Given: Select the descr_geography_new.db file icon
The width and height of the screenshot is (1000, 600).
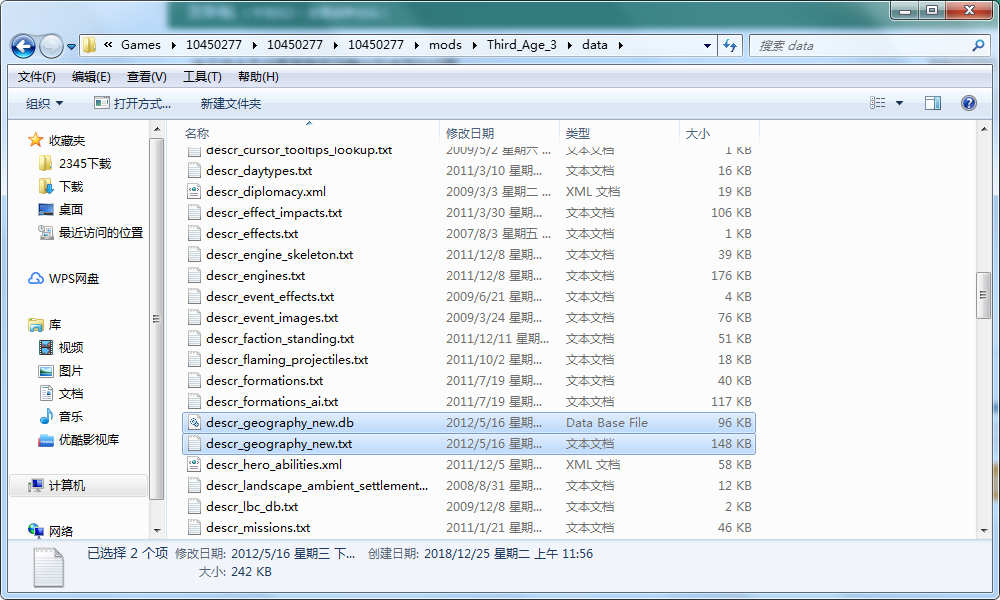Looking at the screenshot, I should coord(195,423).
